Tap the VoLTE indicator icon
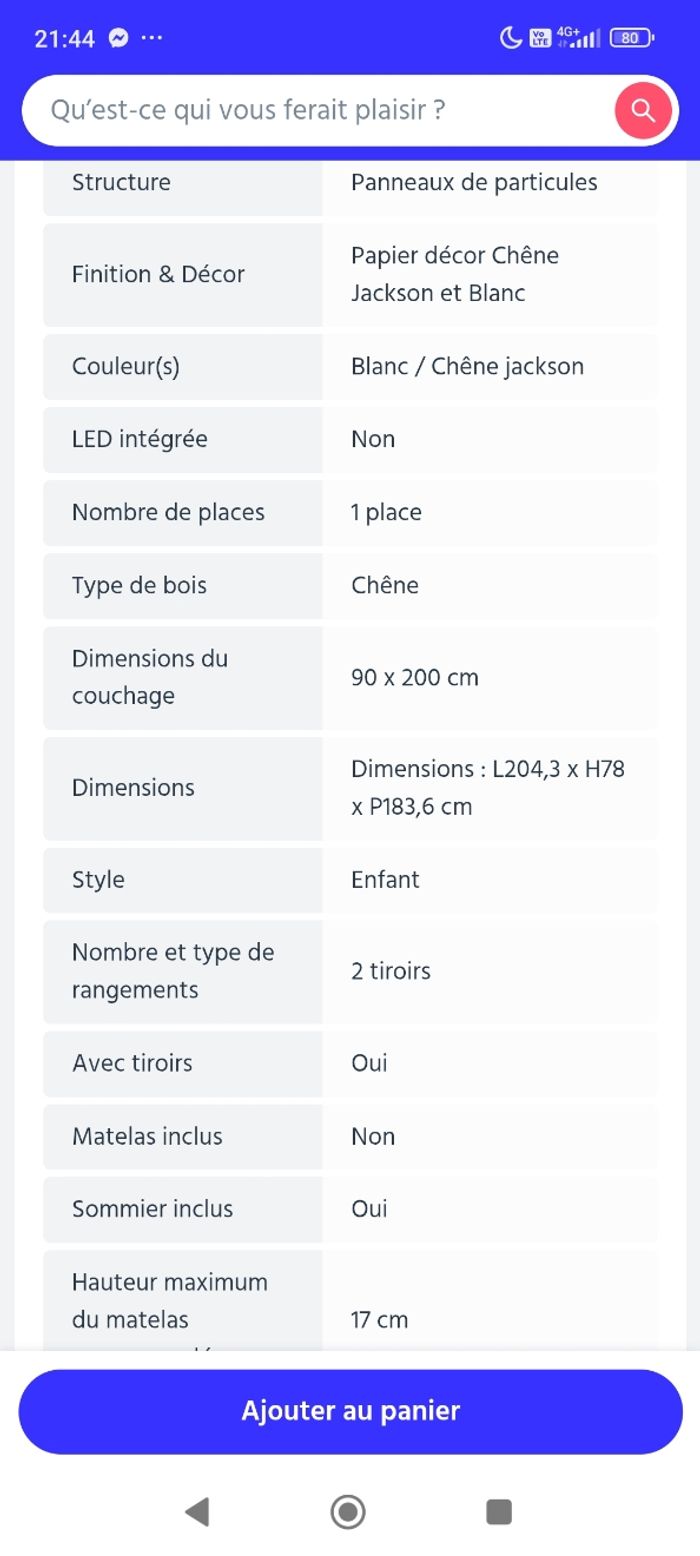This screenshot has height=1556, width=700. point(541,37)
